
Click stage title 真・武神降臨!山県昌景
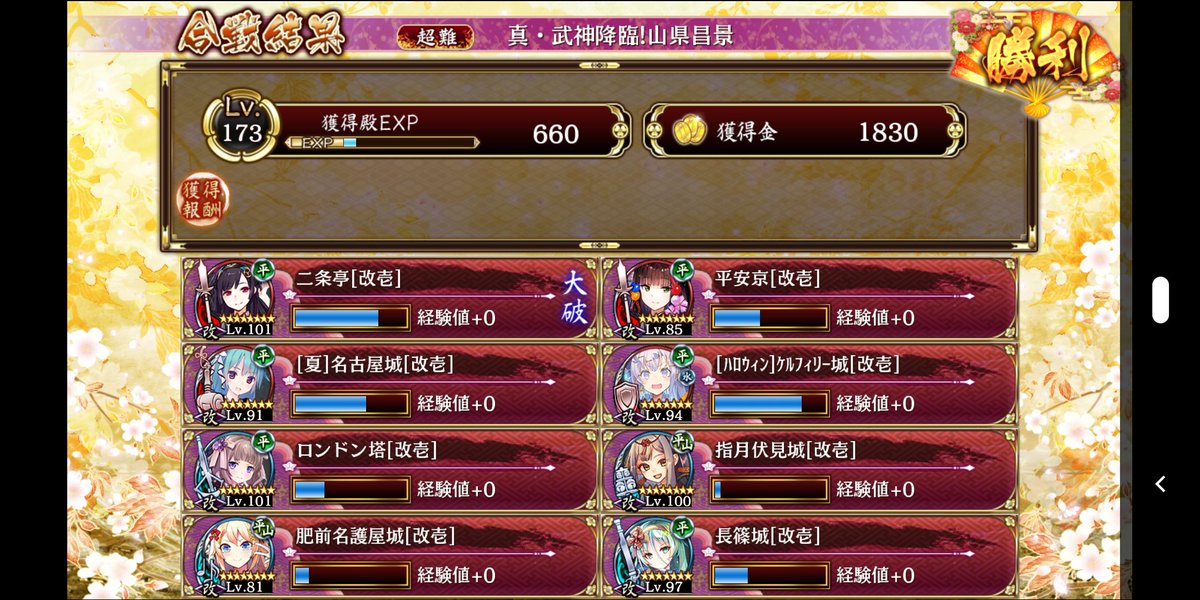[620, 36]
